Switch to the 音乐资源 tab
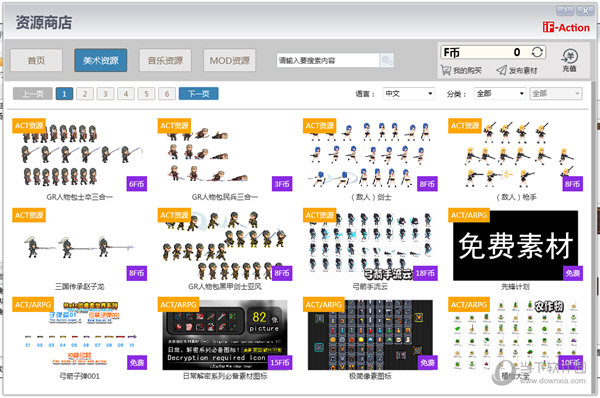 point(165,60)
